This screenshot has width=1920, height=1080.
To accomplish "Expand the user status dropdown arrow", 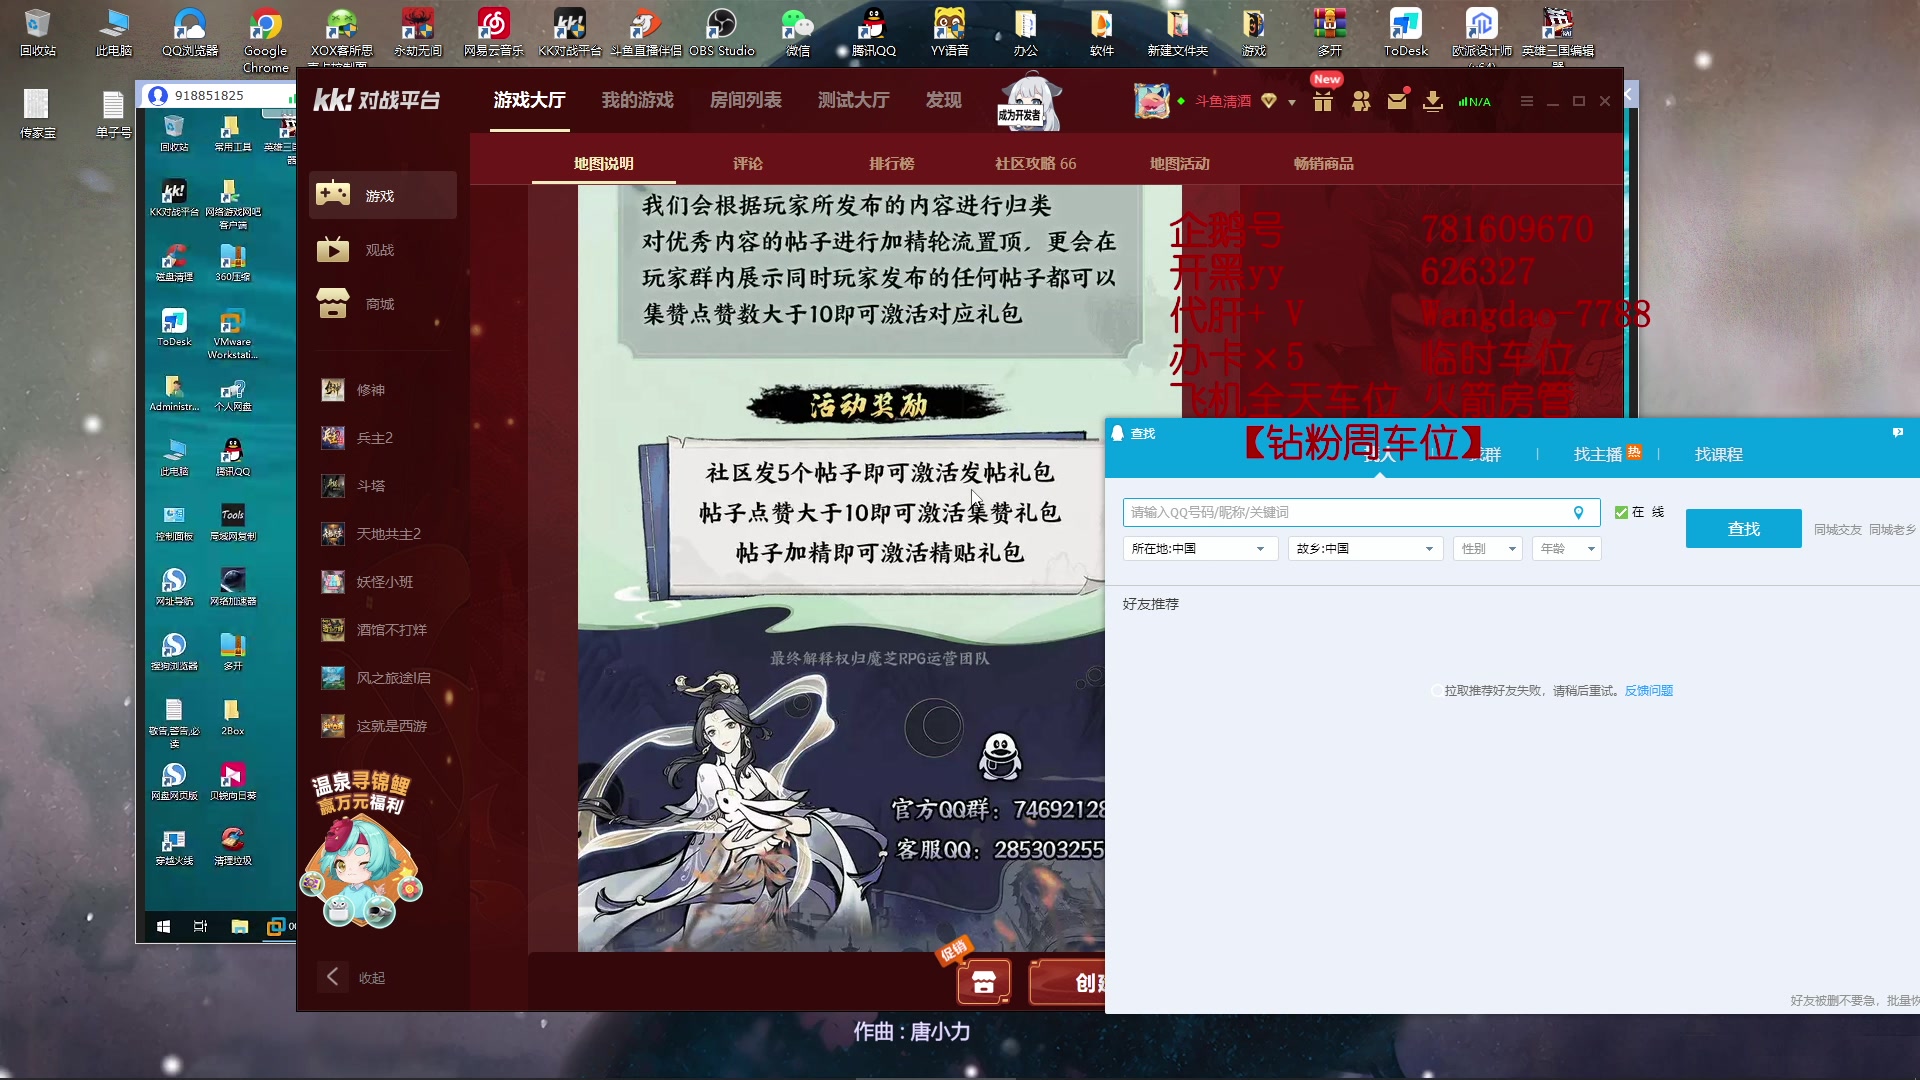I will click(1292, 102).
